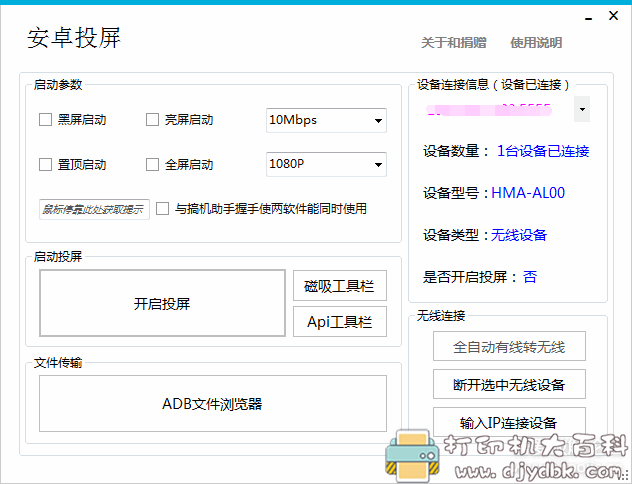Viewport: 632px width, 484px height.
Task: Open the 使用说明 help link
Action: pyautogui.click(x=536, y=42)
